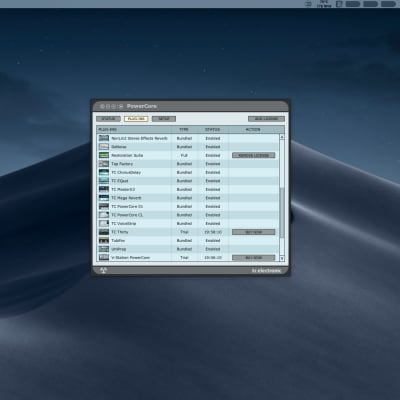400x400 pixels.
Task: Switch to the STATUS tab
Action: click(108, 119)
